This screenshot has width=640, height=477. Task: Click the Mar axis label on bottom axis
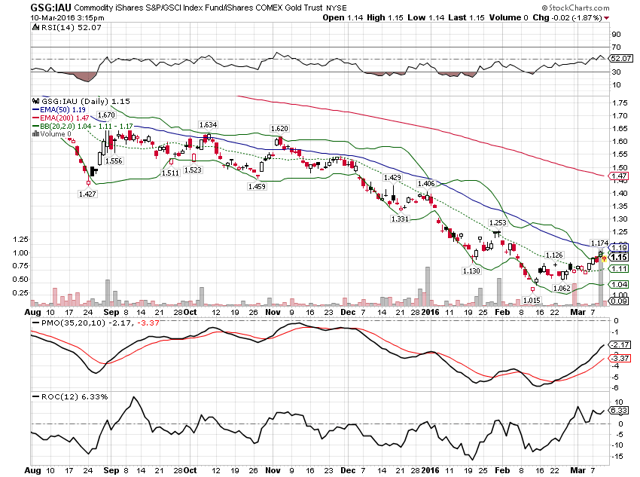tap(577, 470)
